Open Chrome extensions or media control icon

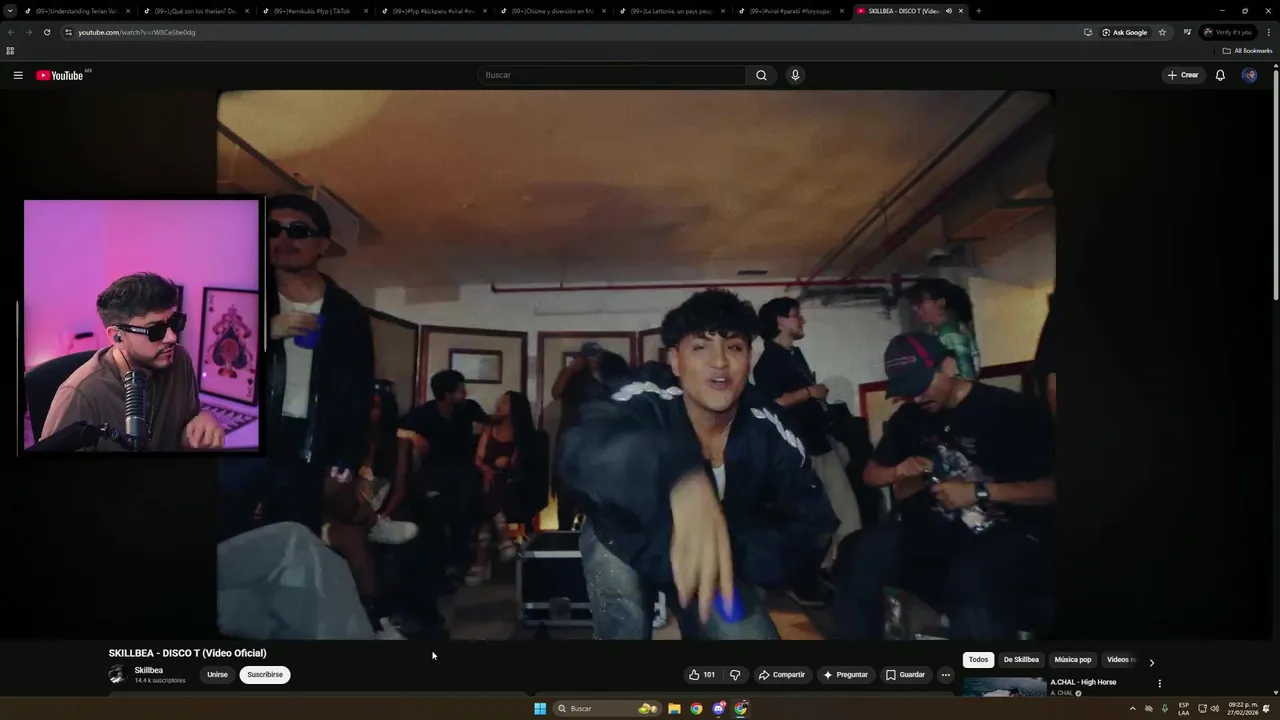coord(1187,32)
